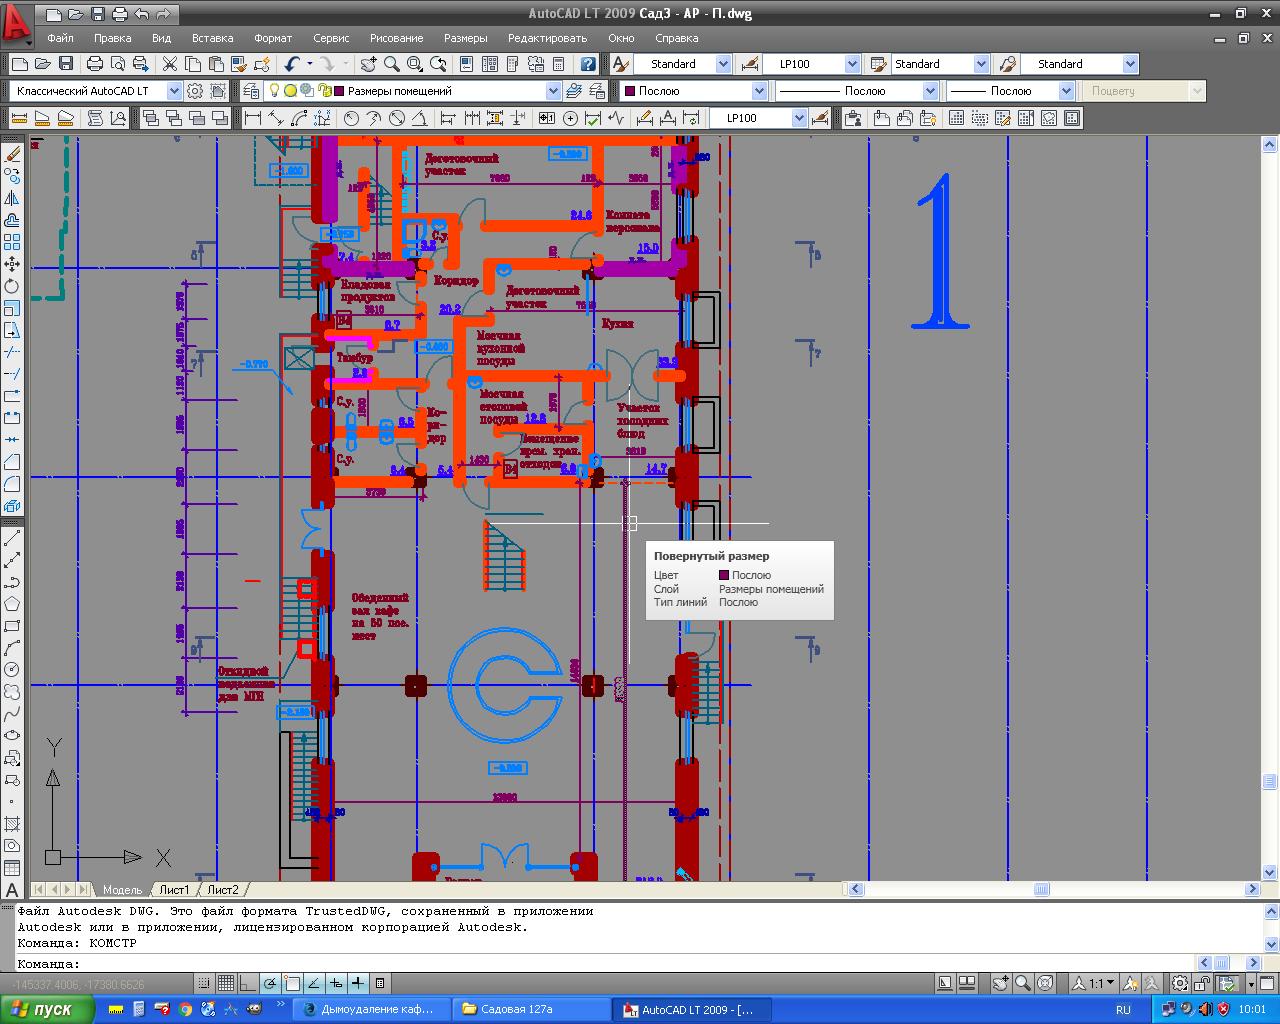
Task: Expand the LP100 dimension style dropdown
Action: [x=852, y=64]
